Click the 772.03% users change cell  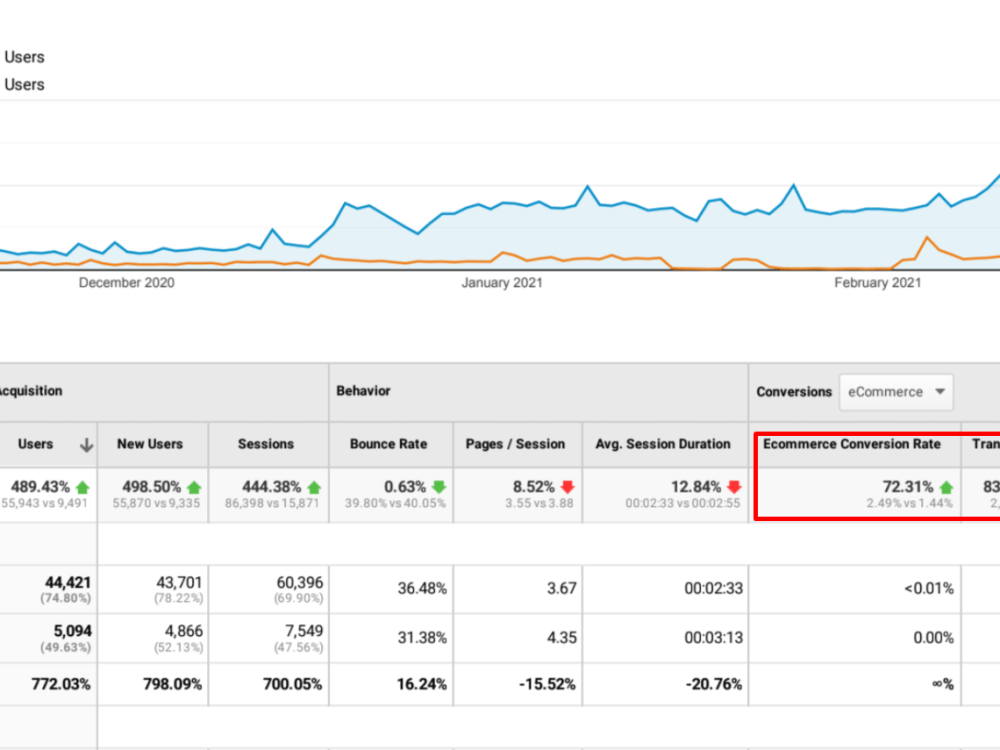coord(61,684)
